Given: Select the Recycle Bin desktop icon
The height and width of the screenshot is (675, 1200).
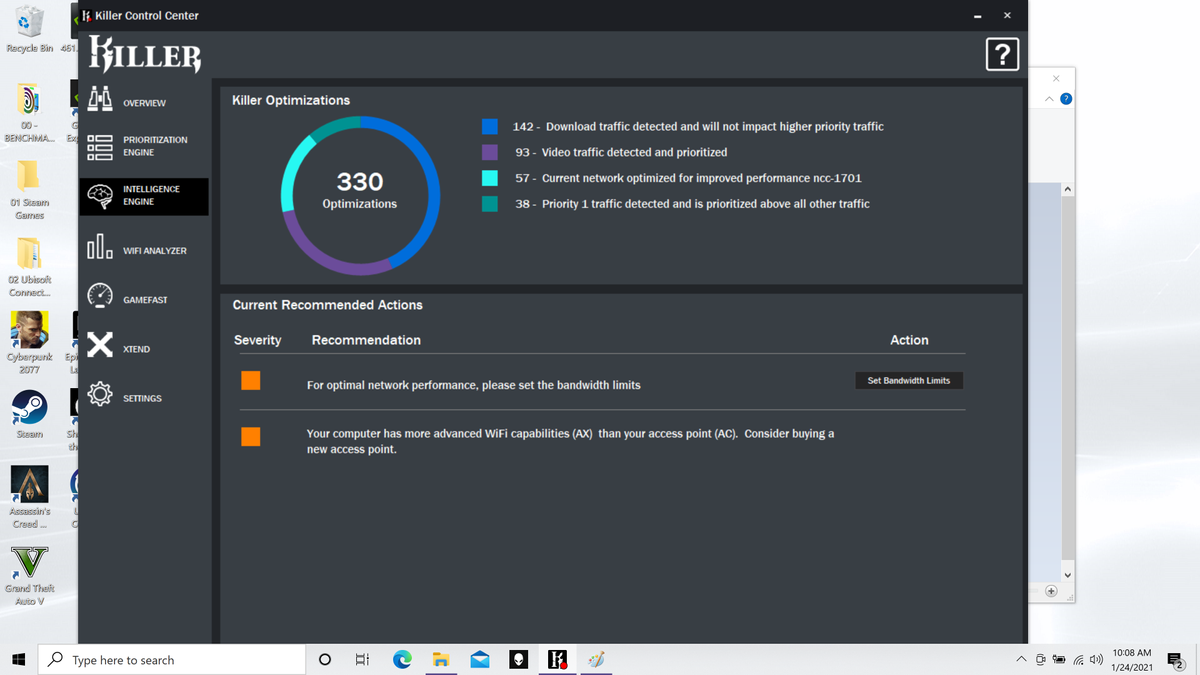Looking at the screenshot, I should click(x=30, y=29).
